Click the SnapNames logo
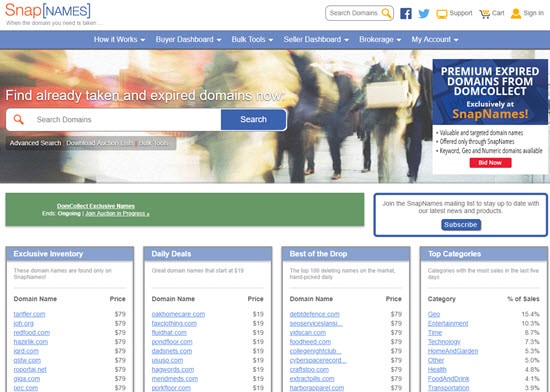Viewport: 550px width, 392px height. [48, 11]
